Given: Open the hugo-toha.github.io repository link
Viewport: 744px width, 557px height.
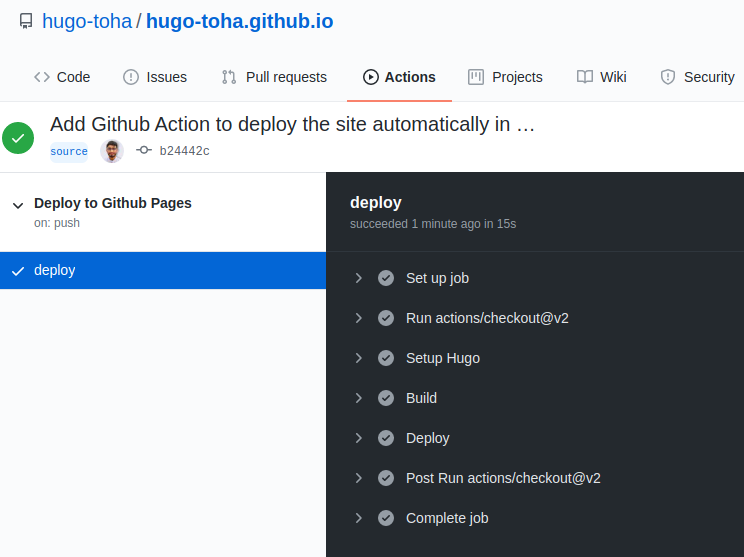Looking at the screenshot, I should [x=240, y=21].
